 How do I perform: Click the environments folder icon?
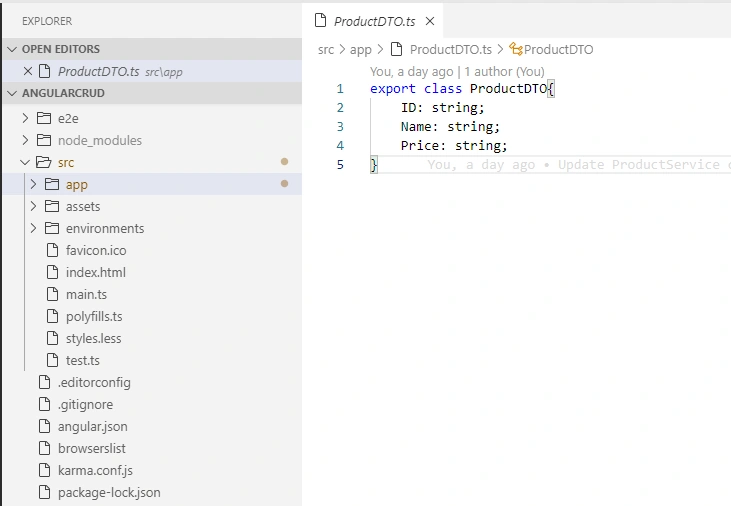(x=52, y=228)
